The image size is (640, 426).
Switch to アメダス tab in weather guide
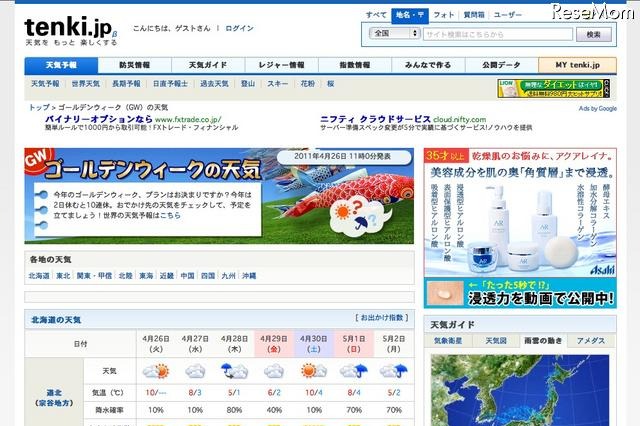coord(590,341)
